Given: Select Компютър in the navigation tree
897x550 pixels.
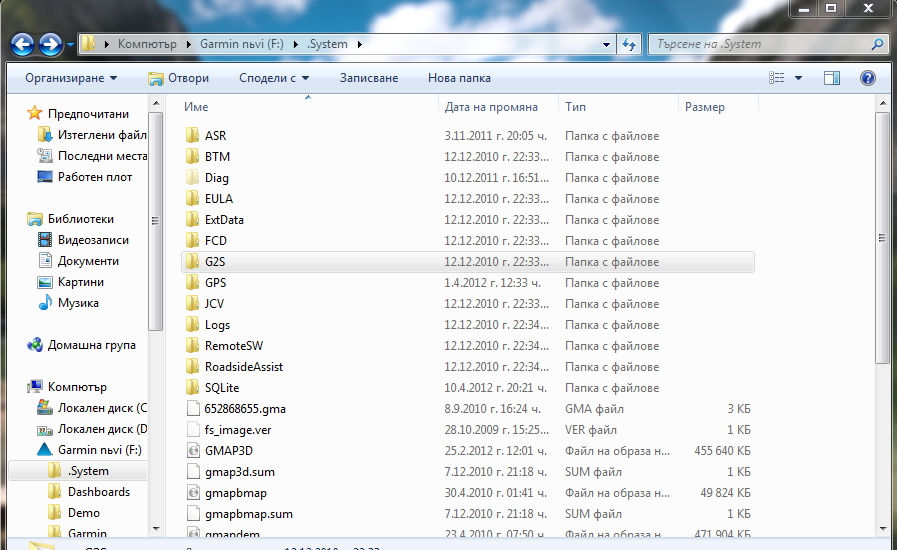Looking at the screenshot, I should tap(77, 387).
